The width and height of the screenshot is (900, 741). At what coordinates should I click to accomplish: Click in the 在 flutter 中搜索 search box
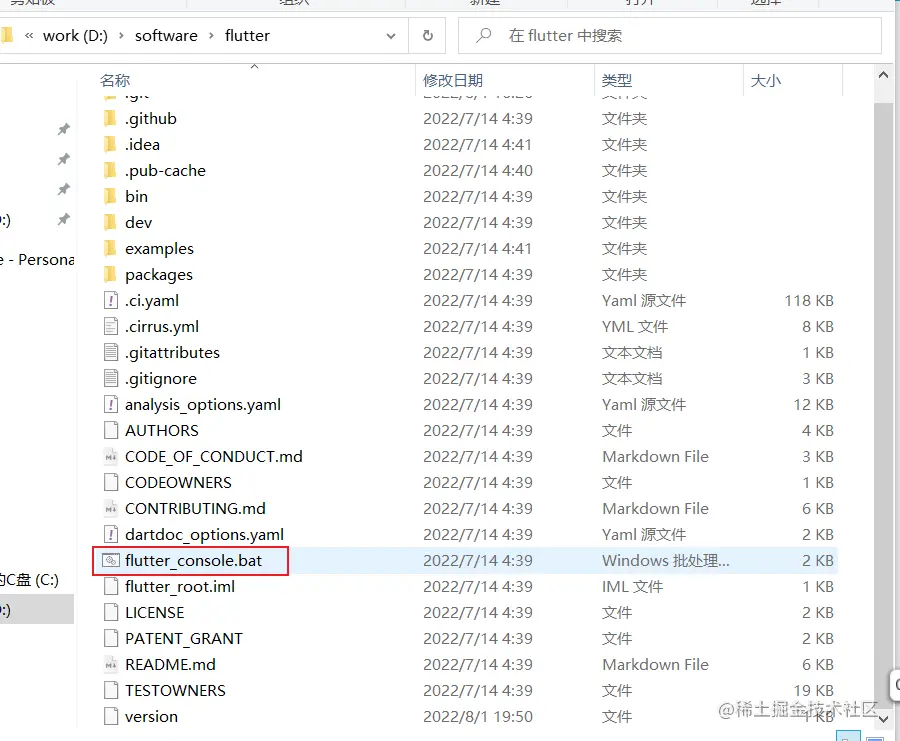coord(670,36)
